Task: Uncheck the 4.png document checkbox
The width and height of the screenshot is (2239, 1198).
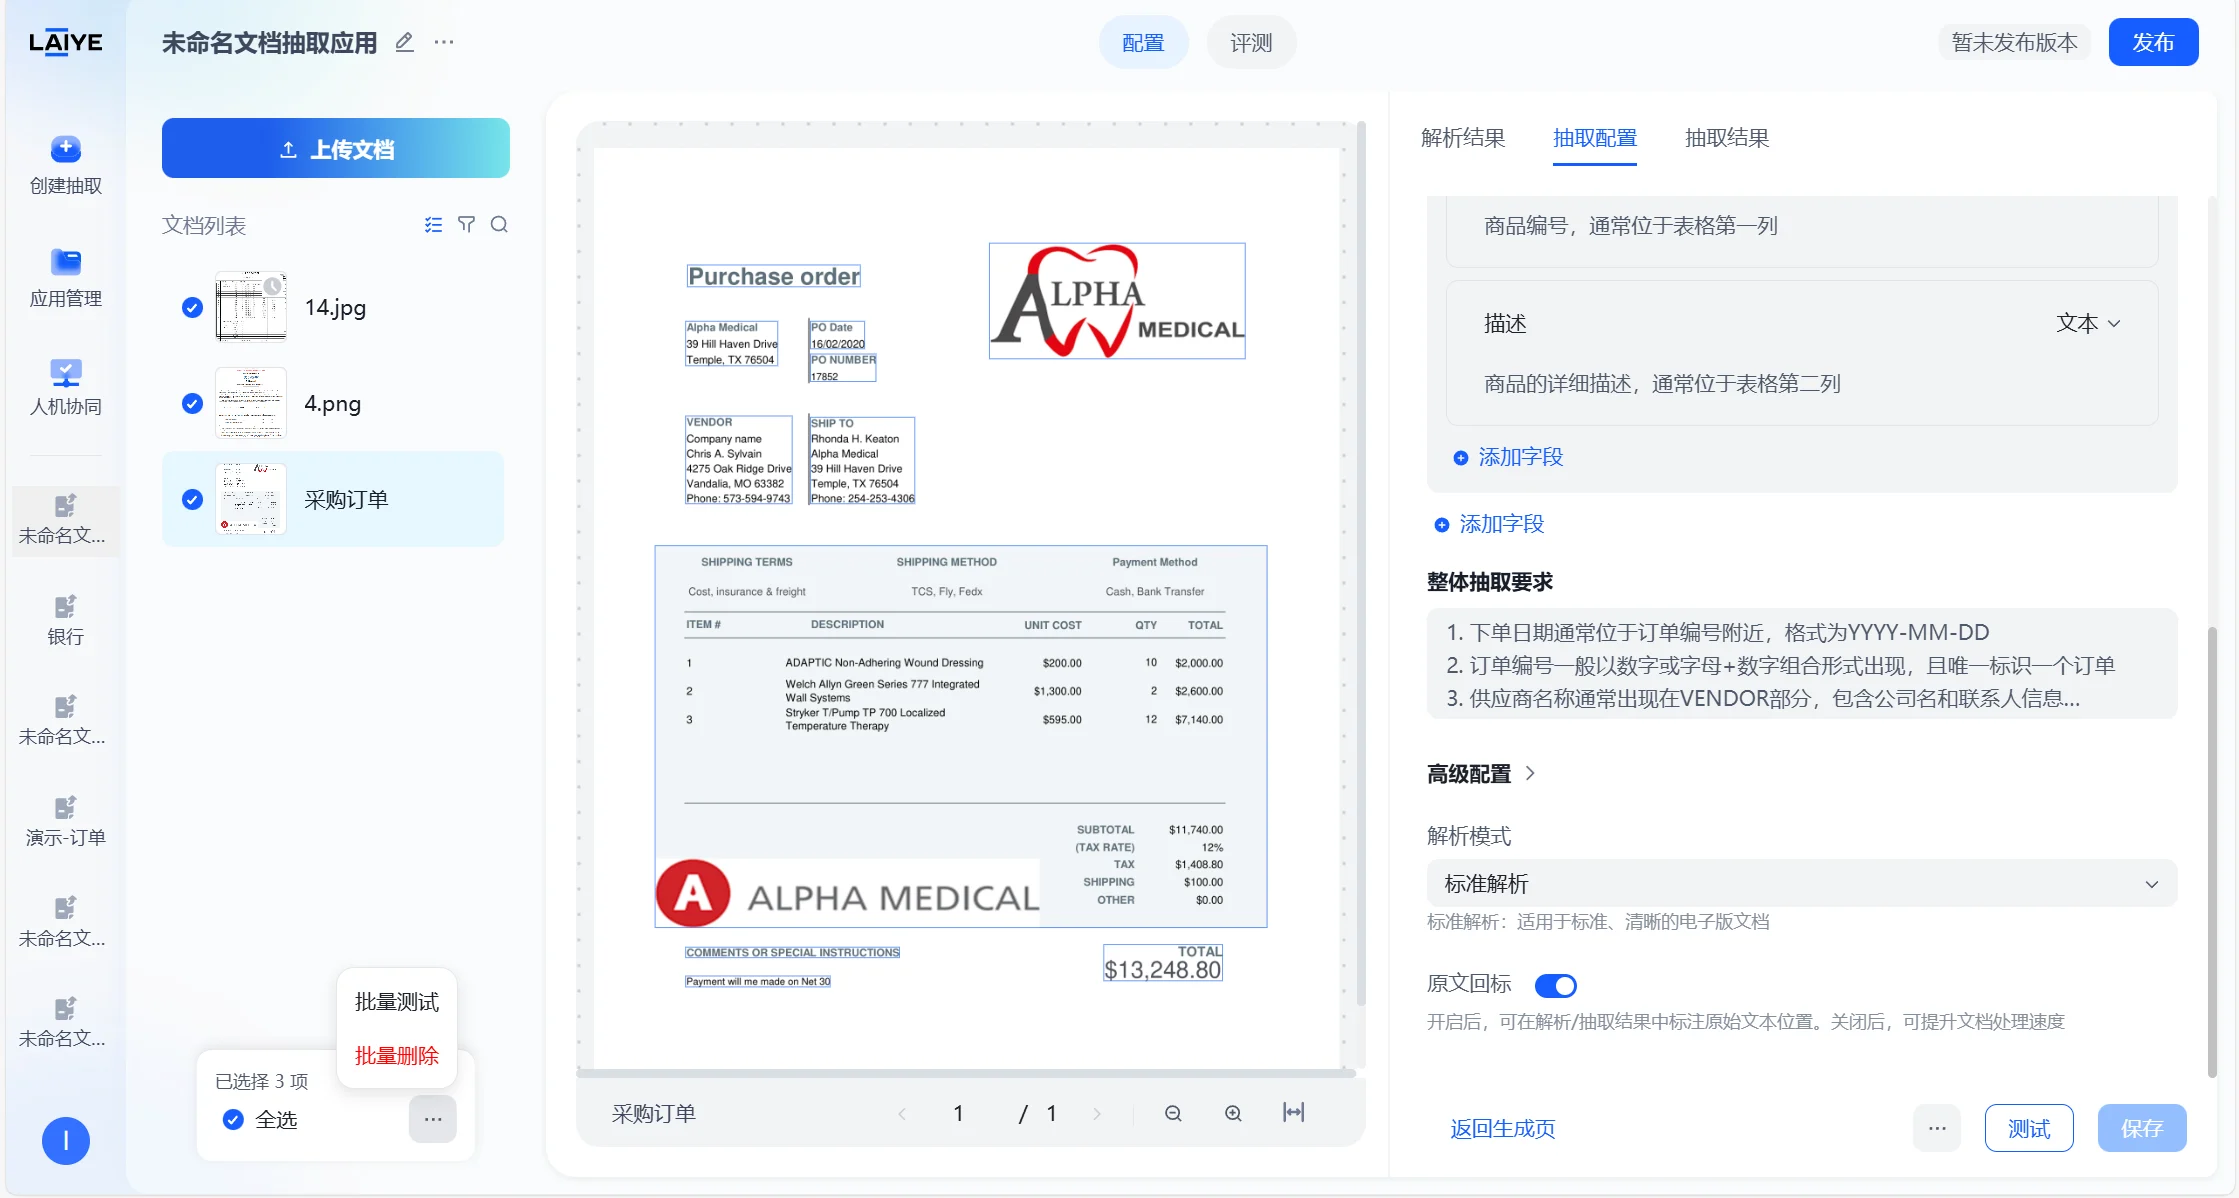Action: click(192, 403)
